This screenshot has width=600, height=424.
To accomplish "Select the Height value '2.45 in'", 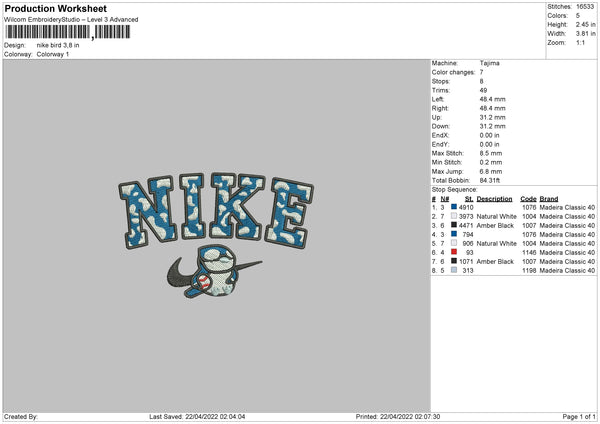I will pos(585,24).
